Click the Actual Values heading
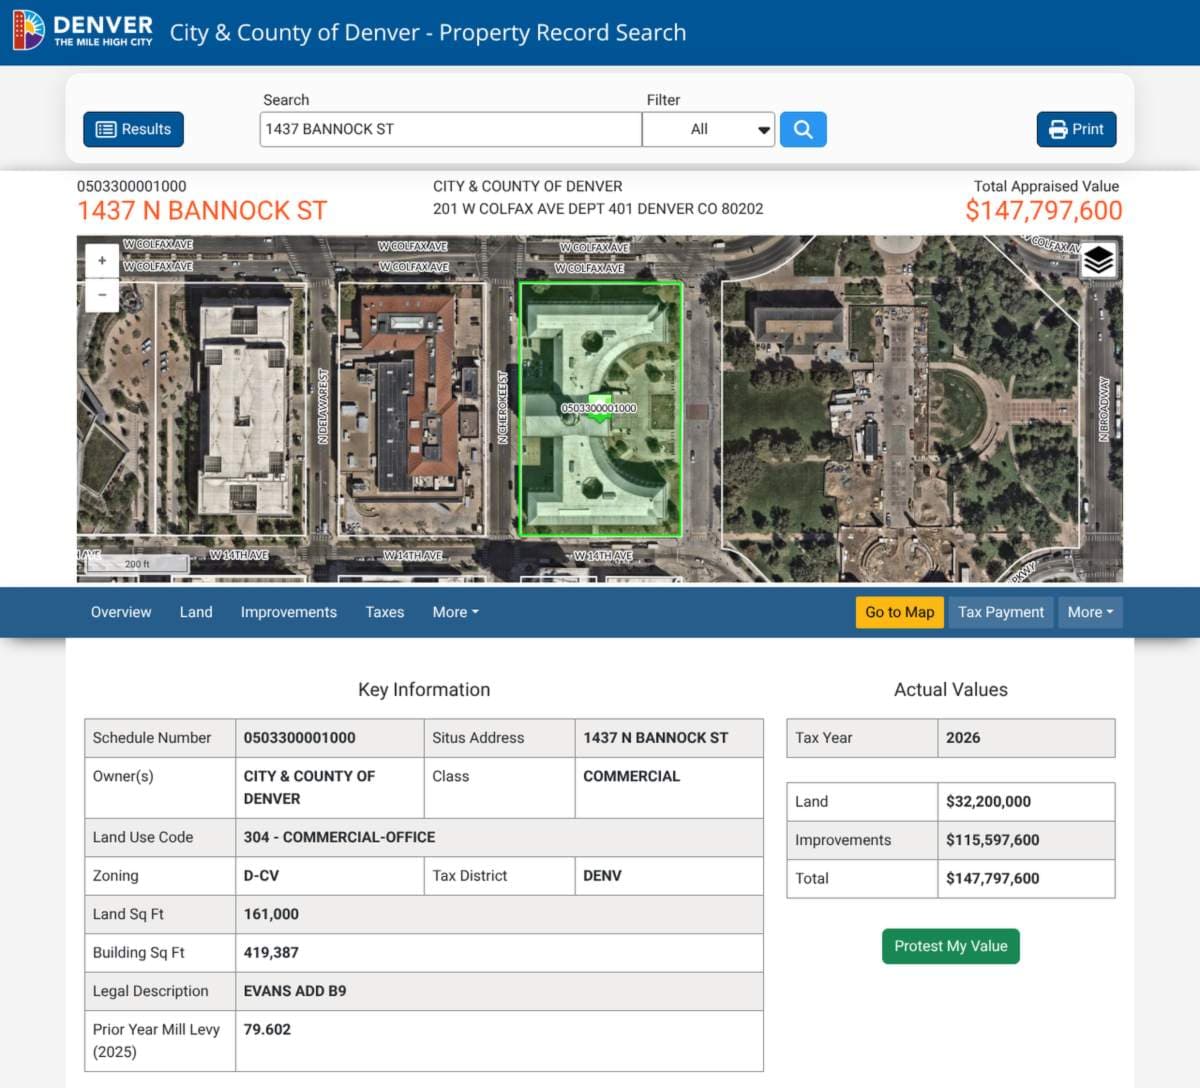Screen dimensions: 1200x1088 point(951,690)
